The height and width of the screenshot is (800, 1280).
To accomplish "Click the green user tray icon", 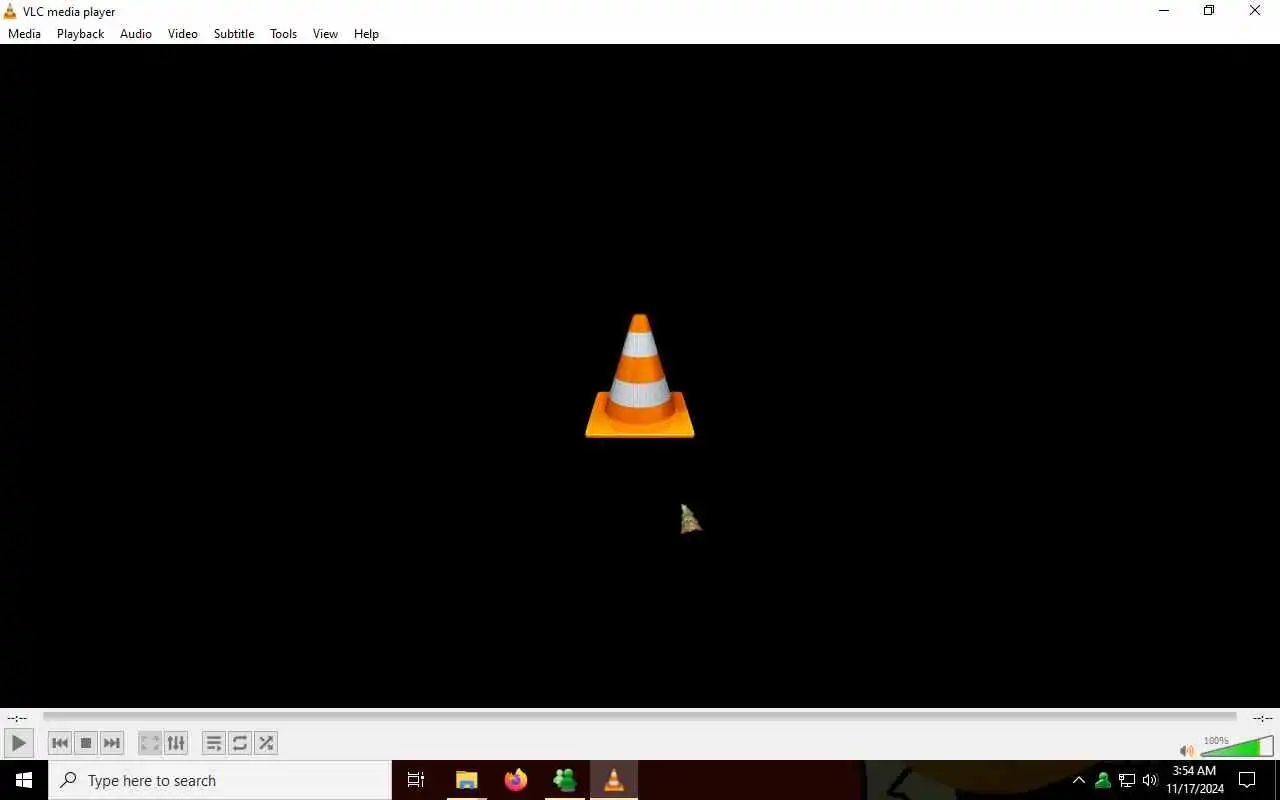I will pos(1102,780).
